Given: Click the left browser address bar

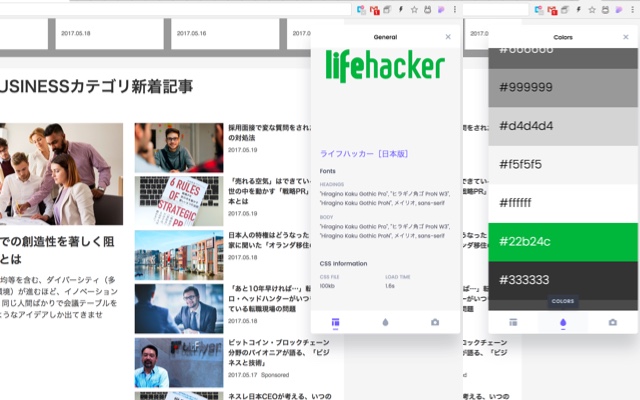Looking at the screenshot, I should (x=176, y=9).
